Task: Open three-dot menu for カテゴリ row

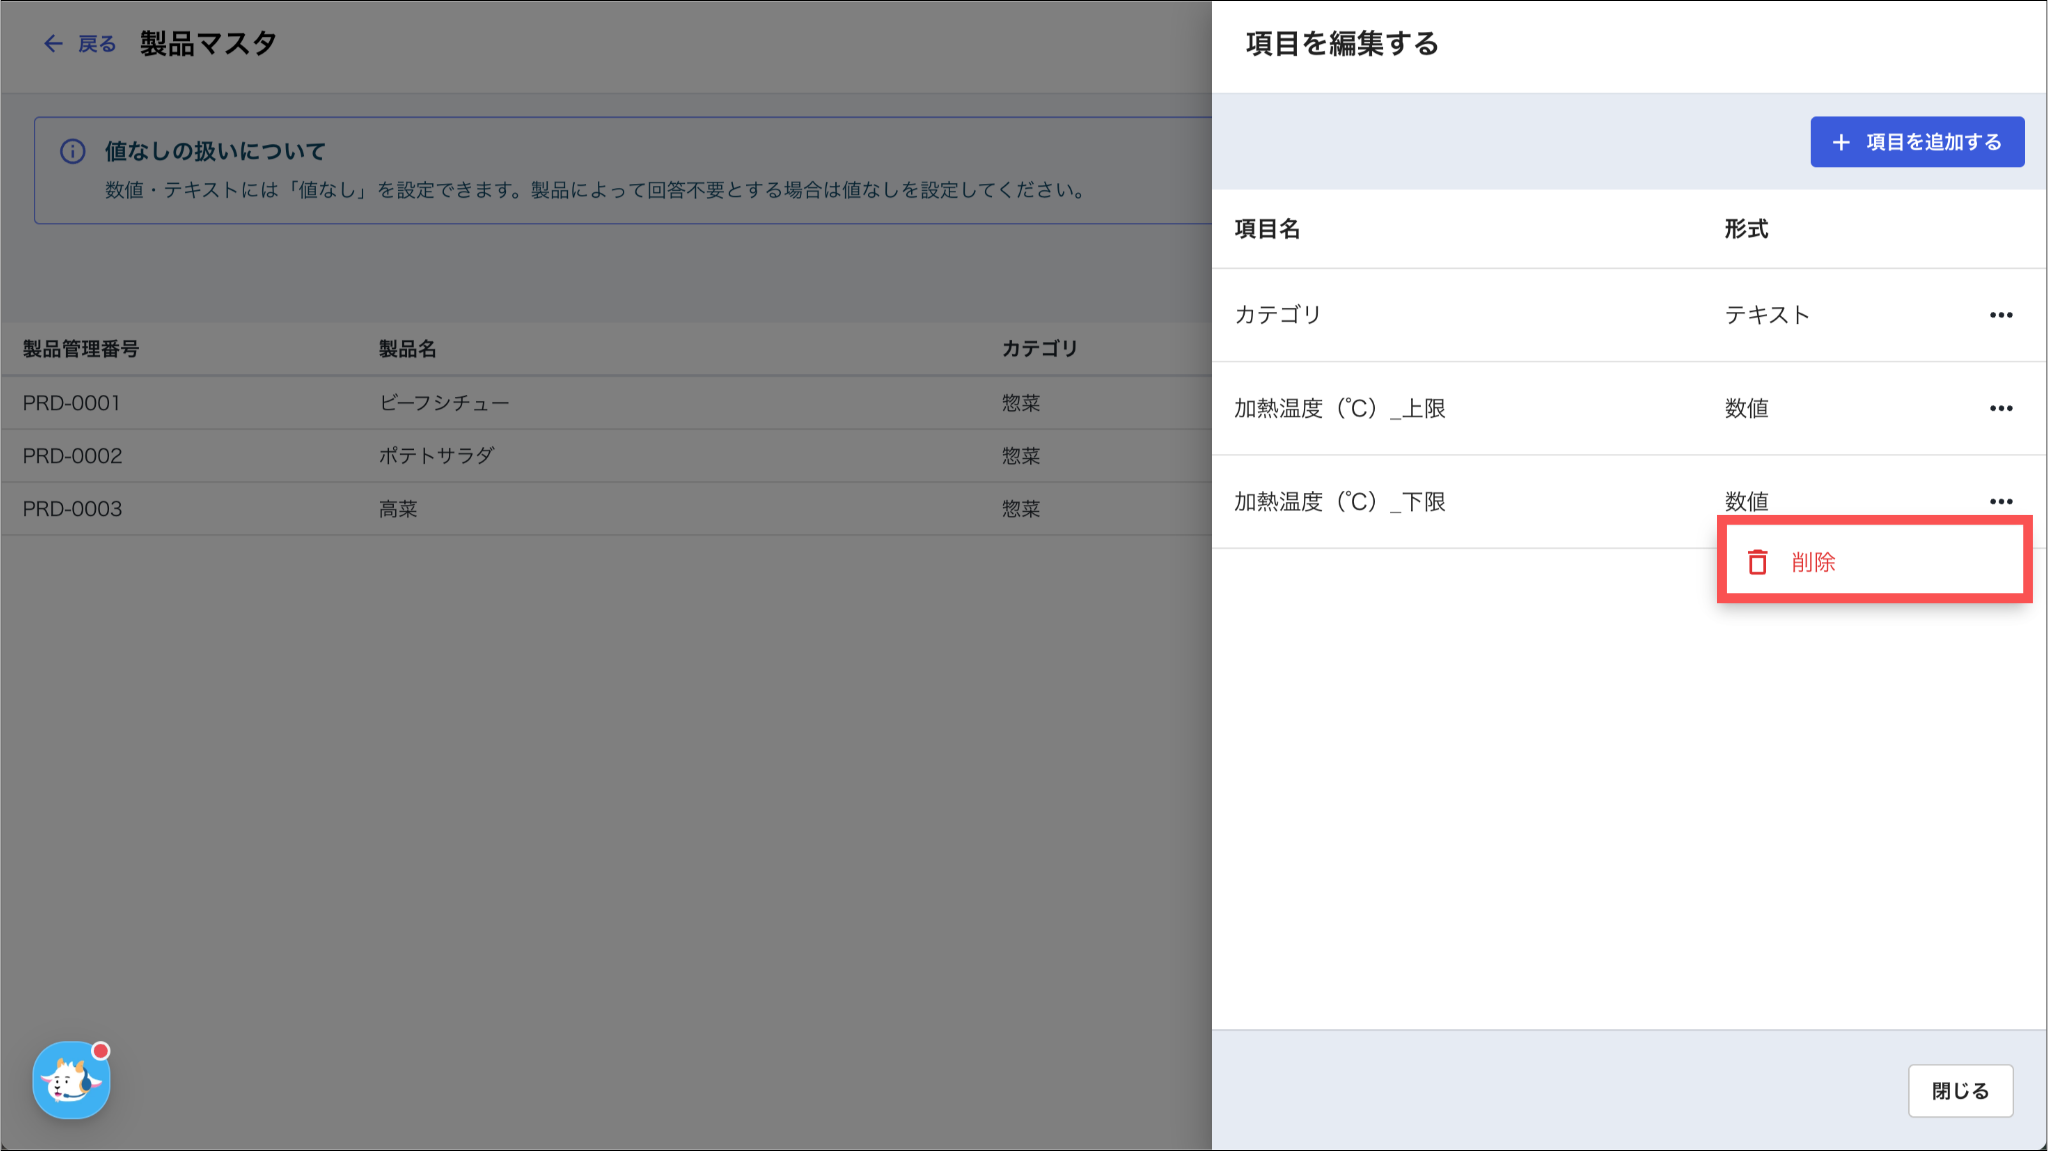Action: pyautogui.click(x=2000, y=315)
